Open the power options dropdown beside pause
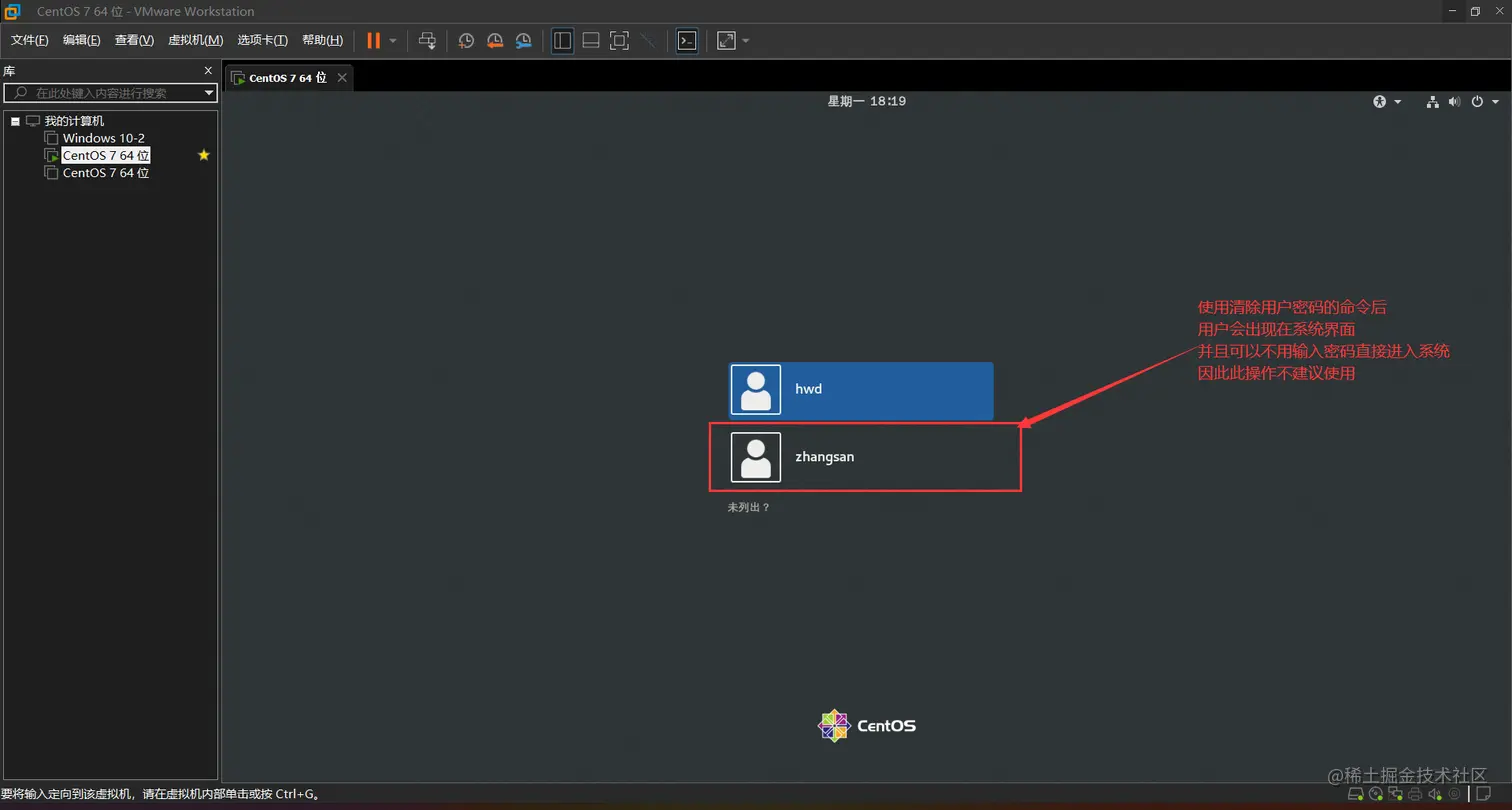The width and height of the screenshot is (1512, 810). (x=393, y=41)
